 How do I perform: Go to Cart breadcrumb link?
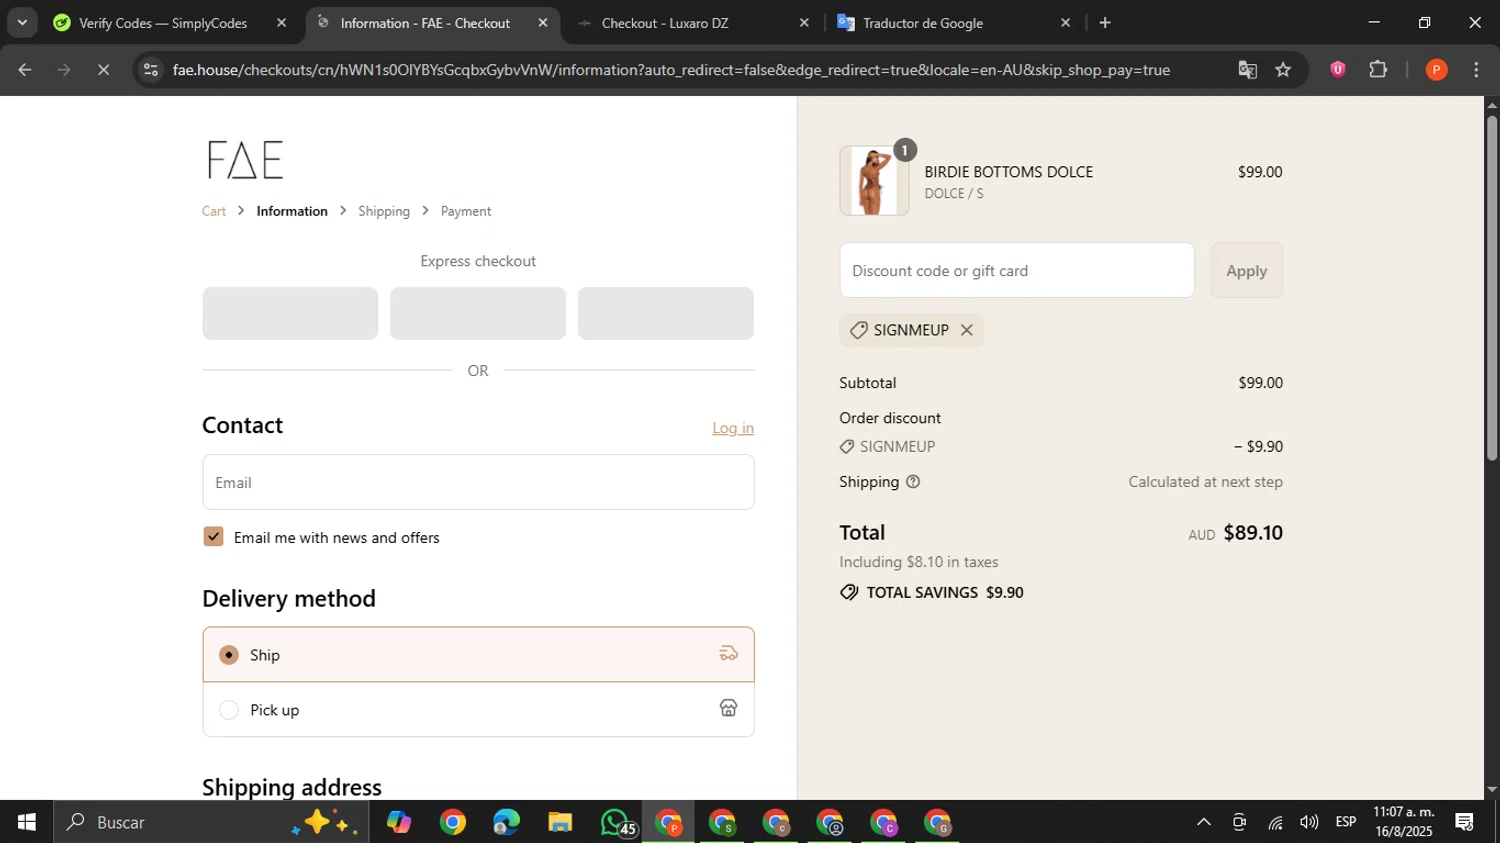[x=214, y=211]
